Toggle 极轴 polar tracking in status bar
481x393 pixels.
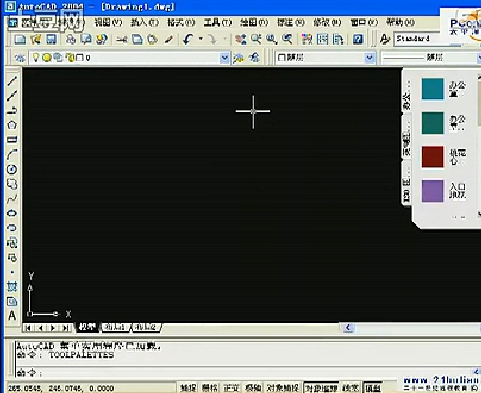pos(253,388)
